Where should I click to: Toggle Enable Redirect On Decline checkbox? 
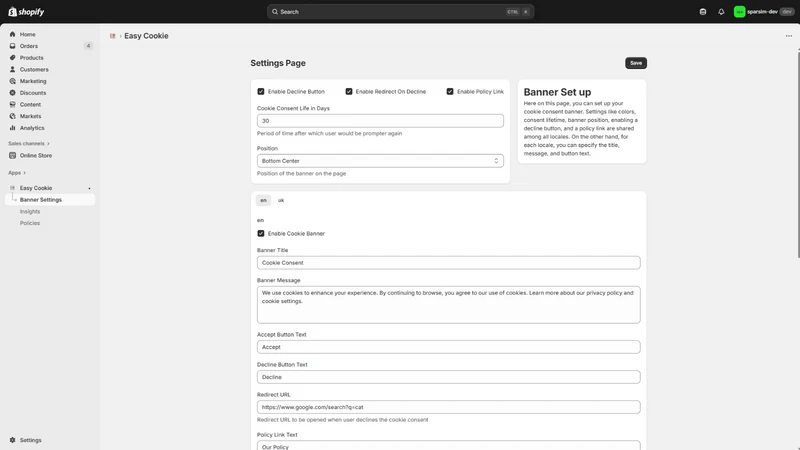pyautogui.click(x=349, y=91)
